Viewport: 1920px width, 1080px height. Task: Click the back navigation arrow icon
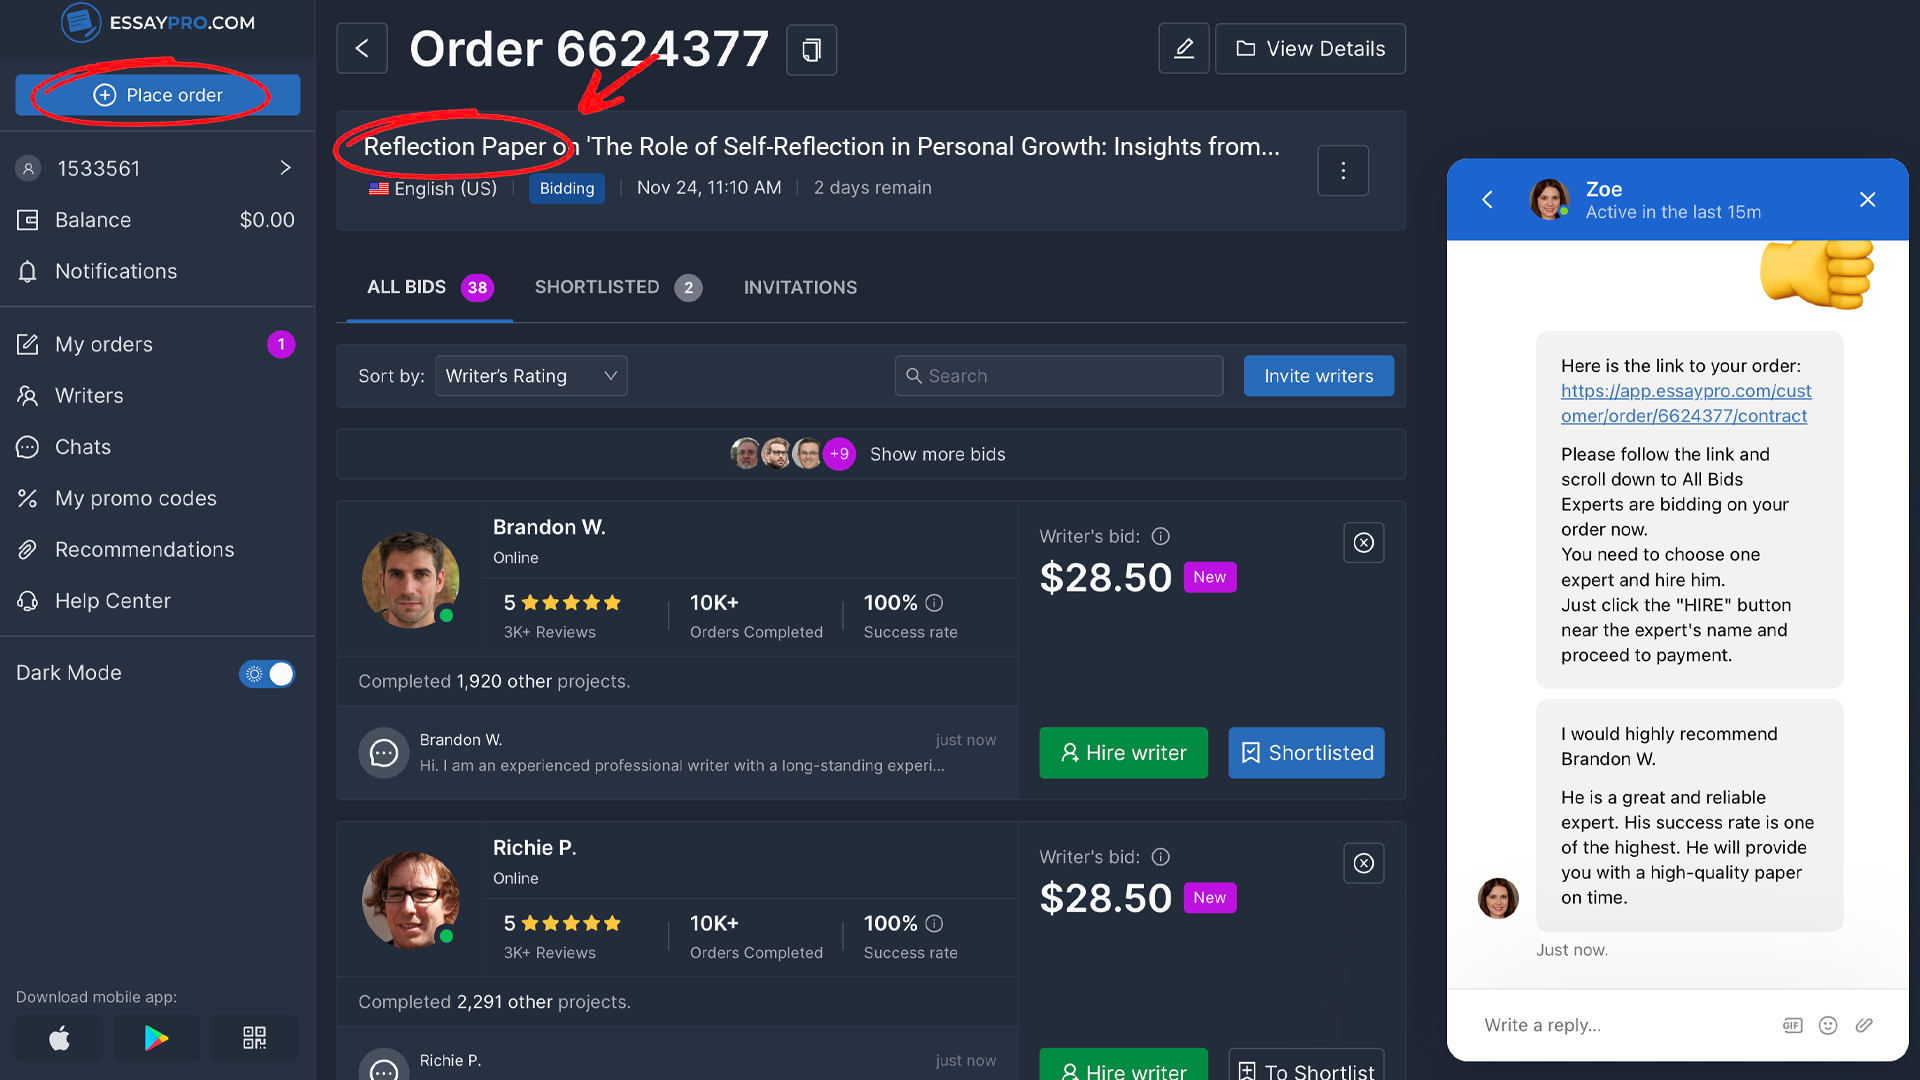[361, 49]
